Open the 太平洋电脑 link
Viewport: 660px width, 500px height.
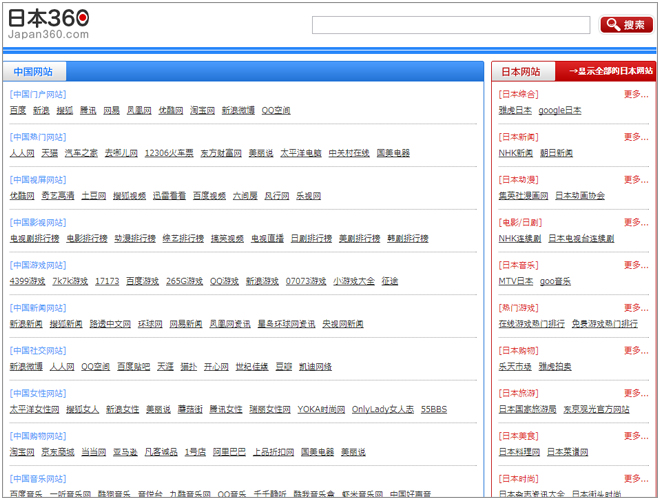301,153
